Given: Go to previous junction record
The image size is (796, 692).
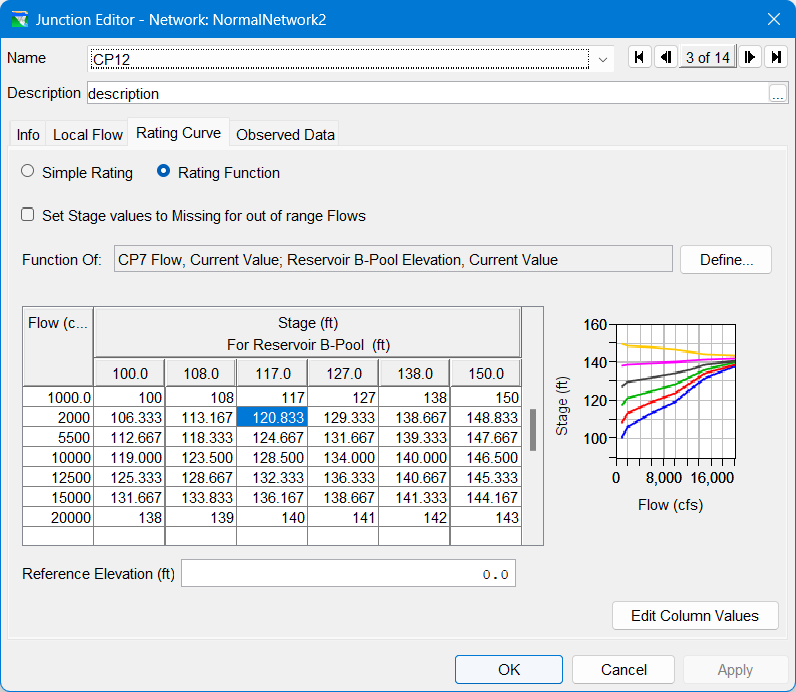Looking at the screenshot, I should (665, 58).
